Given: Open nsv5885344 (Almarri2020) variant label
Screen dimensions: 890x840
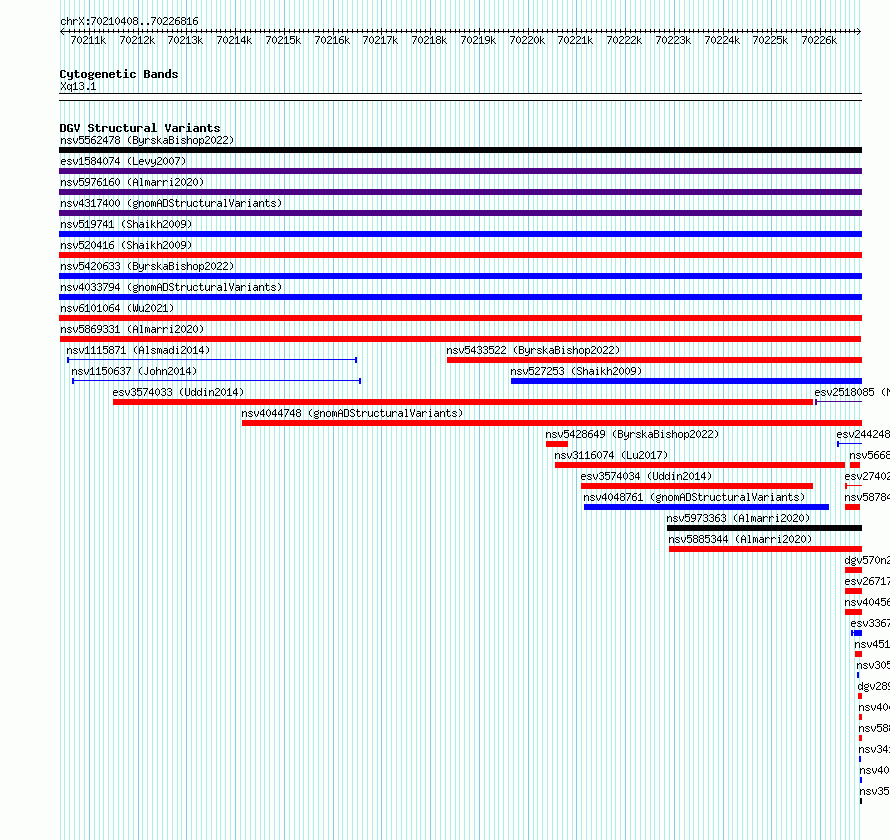Looking at the screenshot, I should click(x=740, y=539).
